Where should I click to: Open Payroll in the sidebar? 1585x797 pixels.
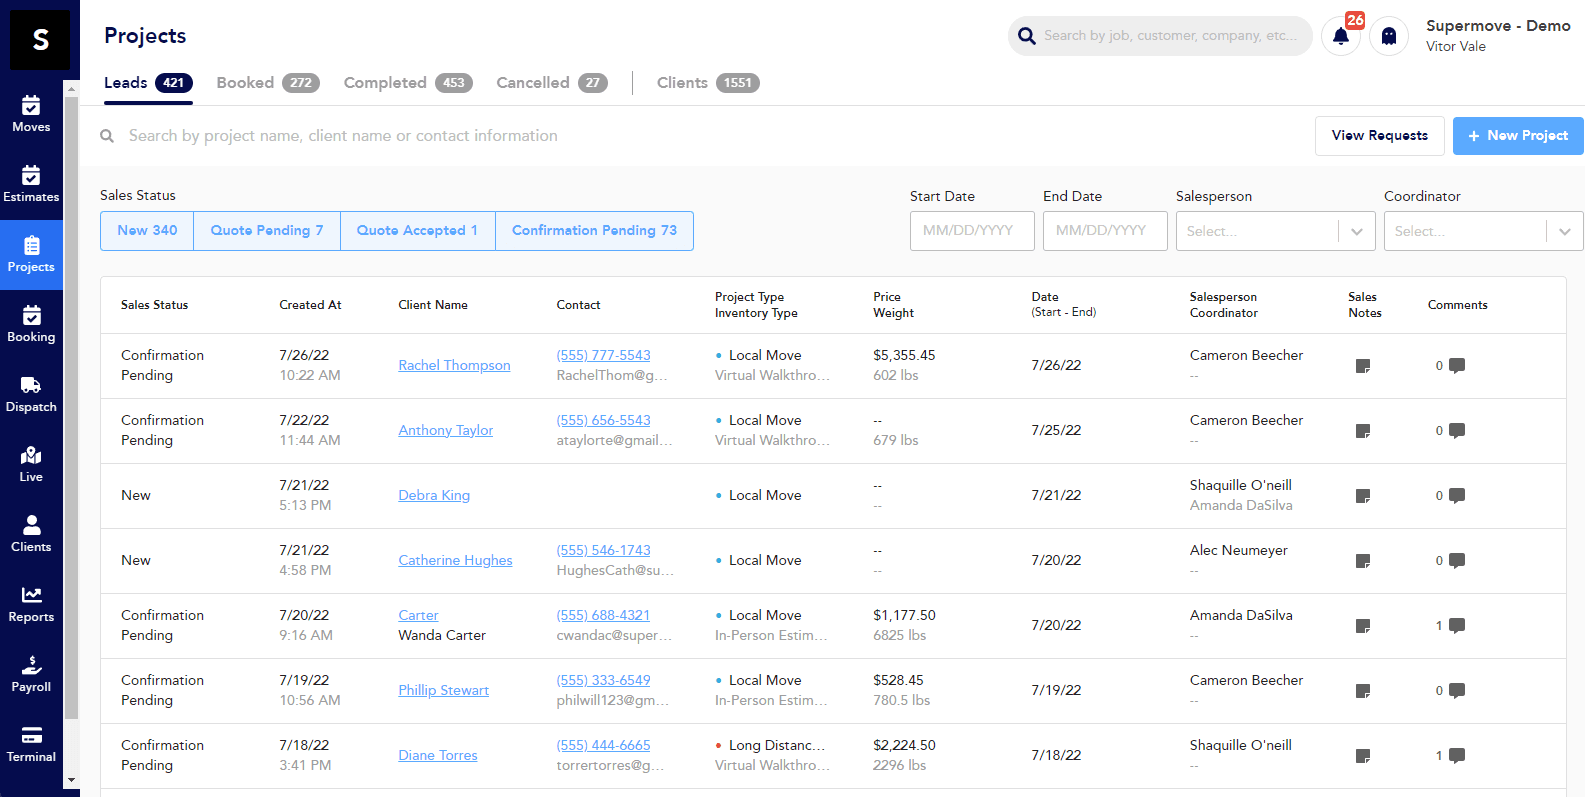pyautogui.click(x=31, y=674)
